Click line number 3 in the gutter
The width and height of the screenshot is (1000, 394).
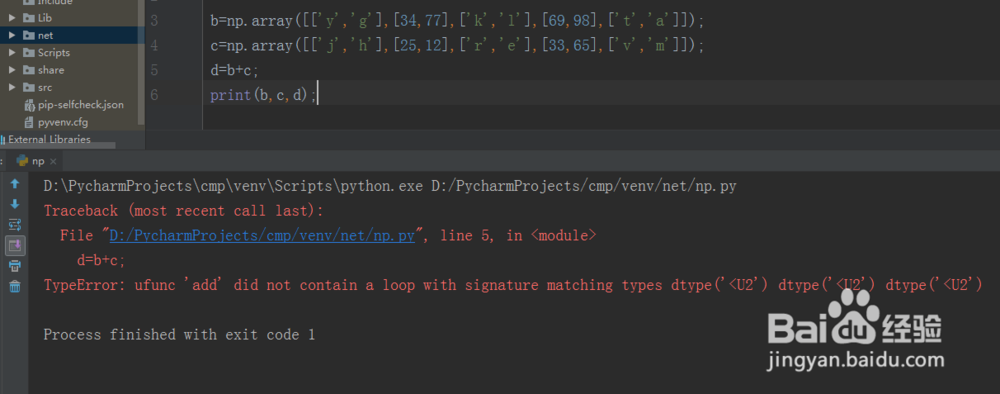[154, 21]
